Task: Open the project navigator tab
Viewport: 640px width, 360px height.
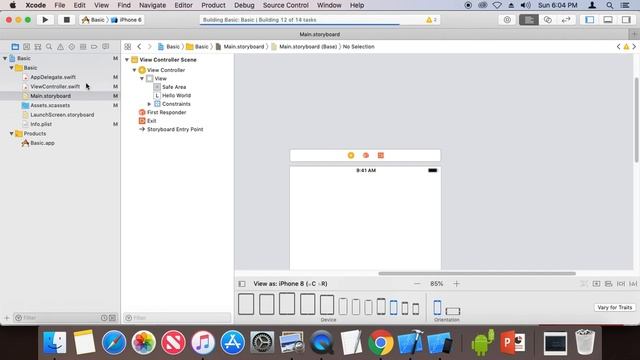Action: pyautogui.click(x=15, y=47)
